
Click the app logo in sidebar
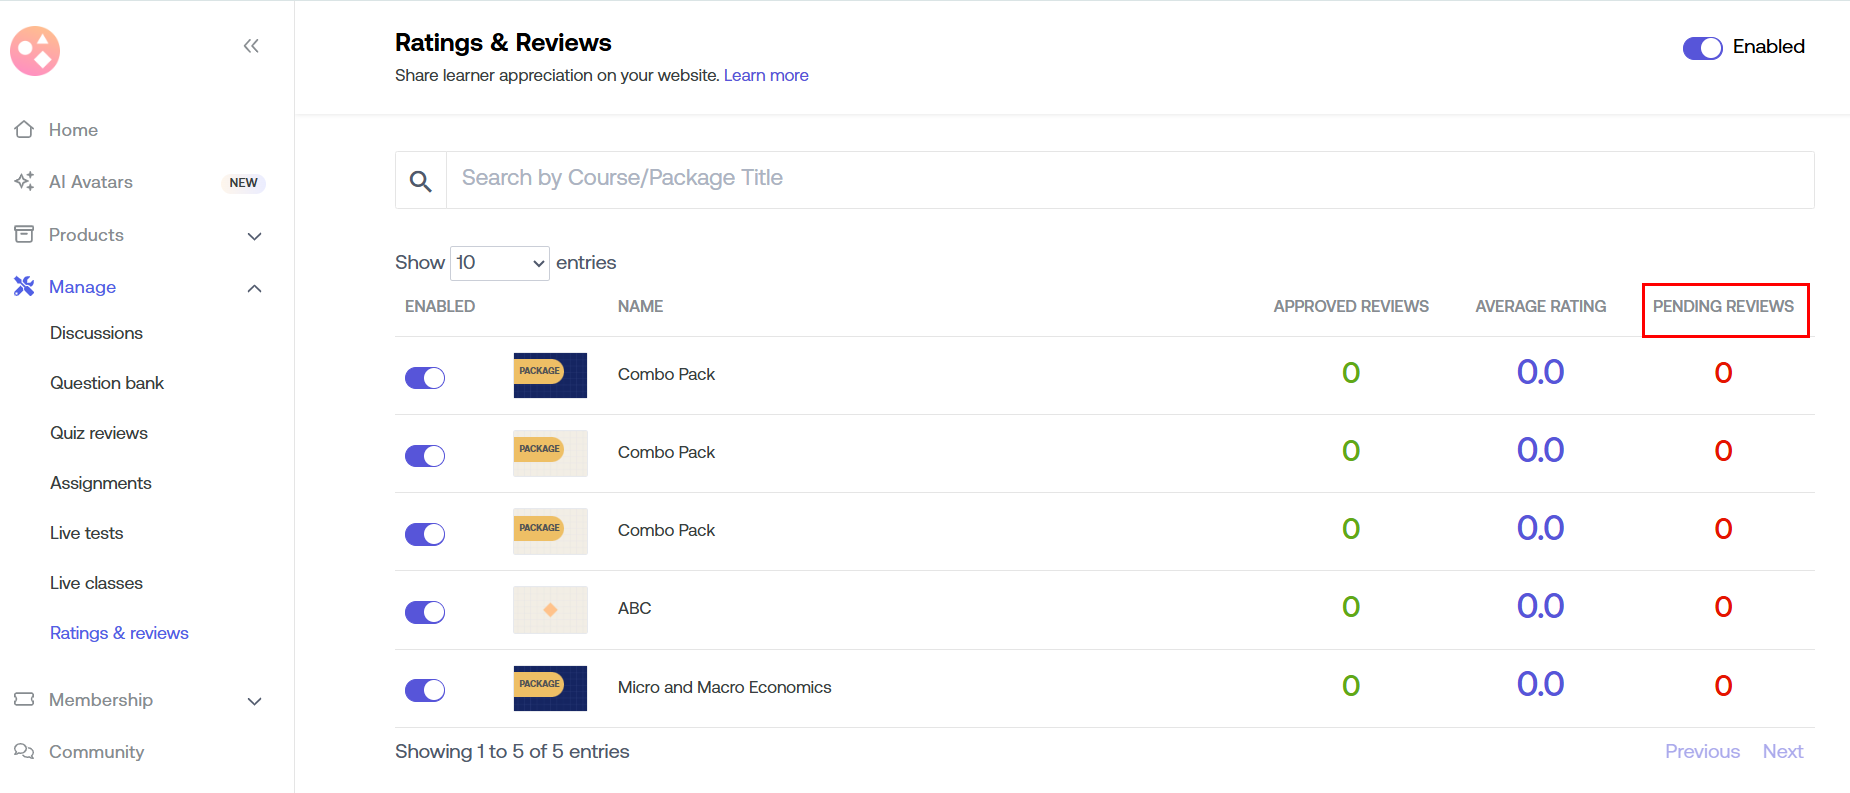coord(35,51)
